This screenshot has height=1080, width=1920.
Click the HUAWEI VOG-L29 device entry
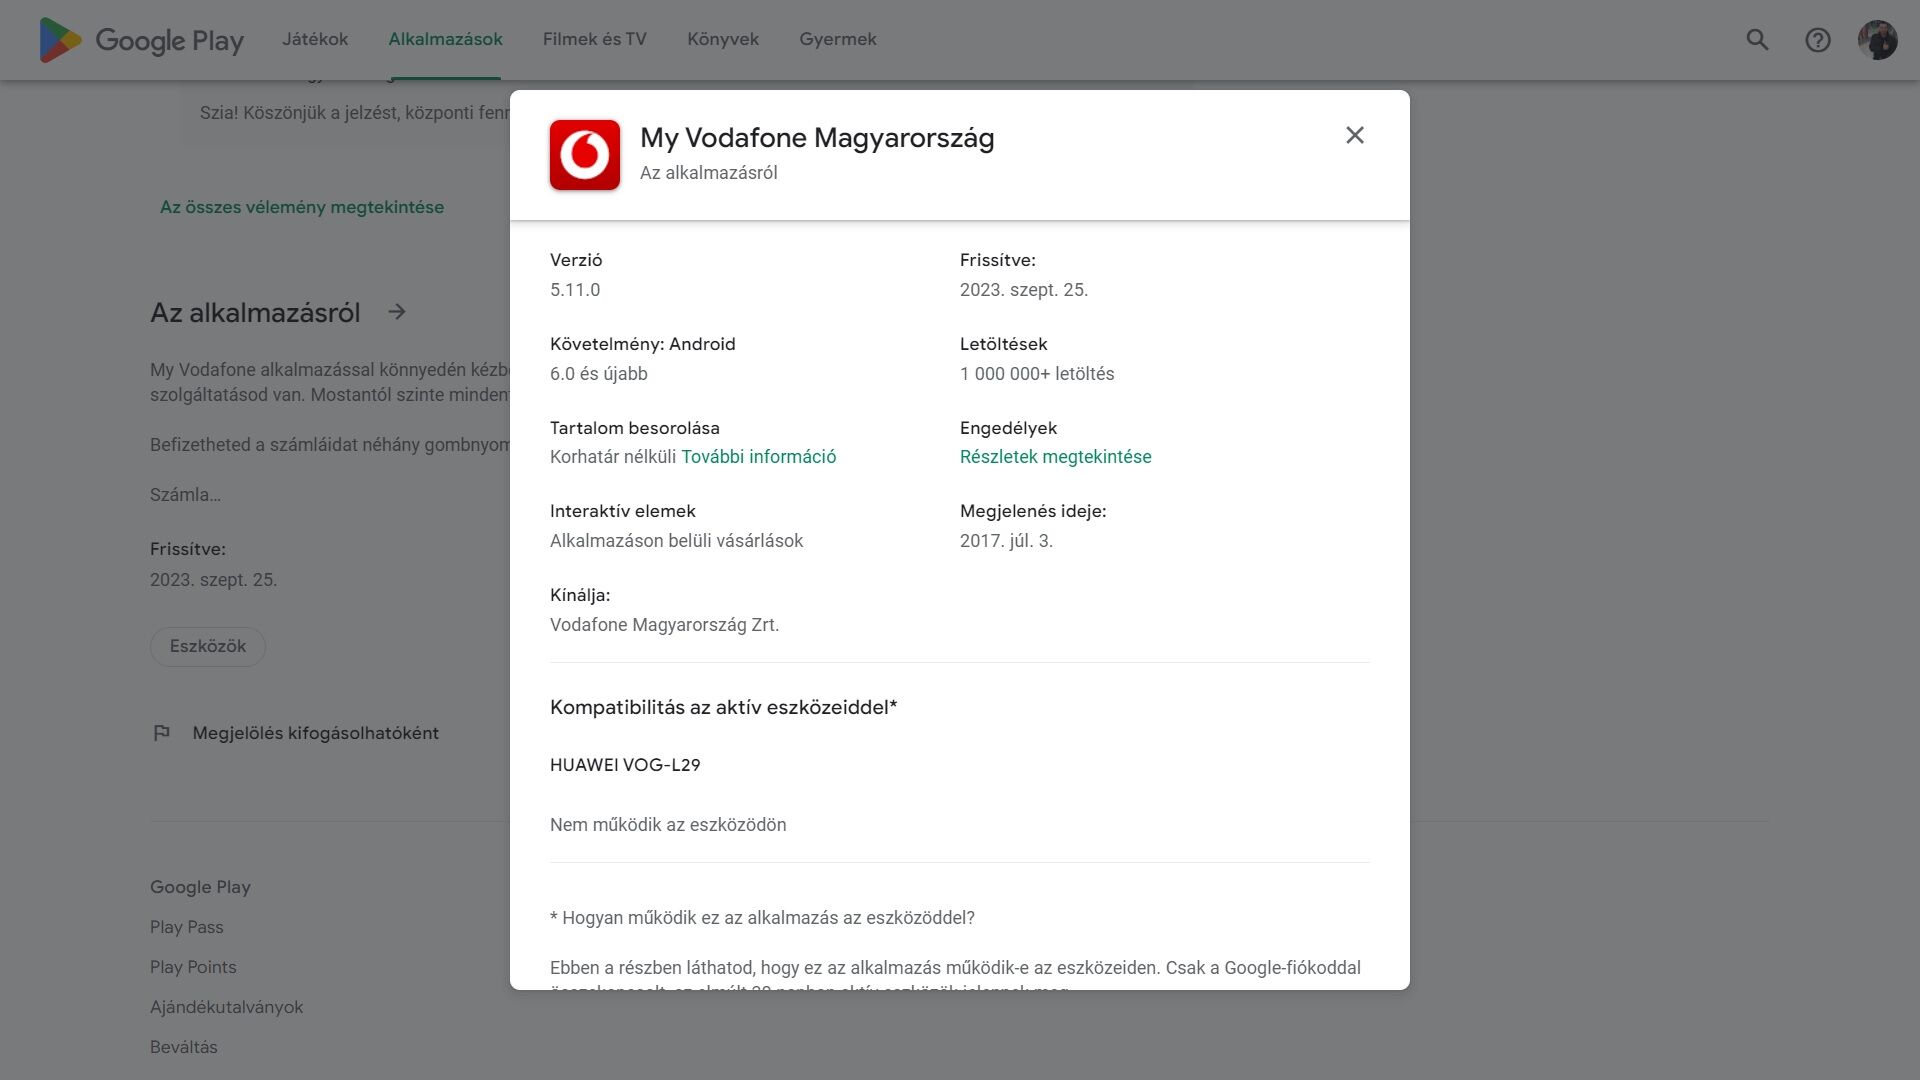(x=625, y=765)
